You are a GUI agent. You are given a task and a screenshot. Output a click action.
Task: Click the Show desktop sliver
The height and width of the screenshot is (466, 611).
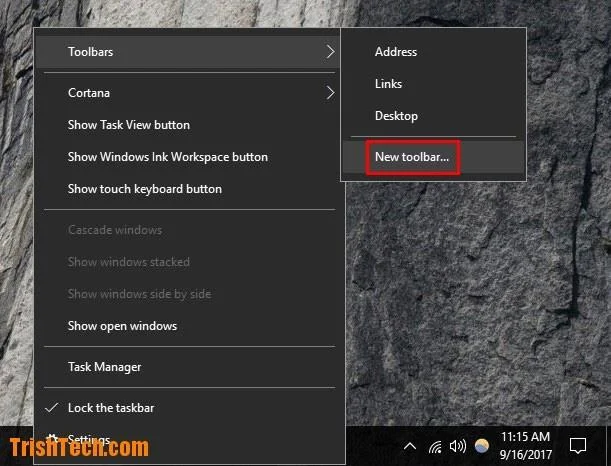608,446
